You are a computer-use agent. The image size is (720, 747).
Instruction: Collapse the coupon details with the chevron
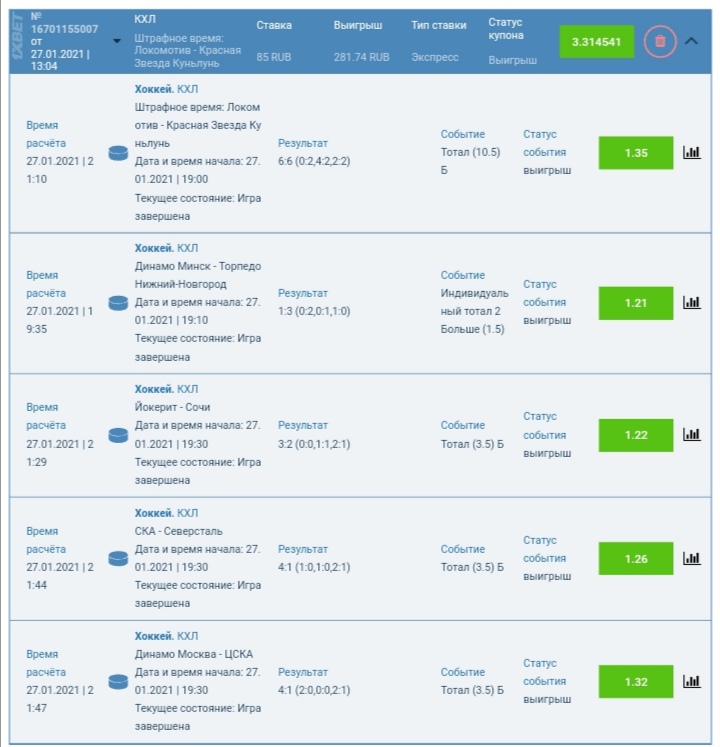coord(693,41)
